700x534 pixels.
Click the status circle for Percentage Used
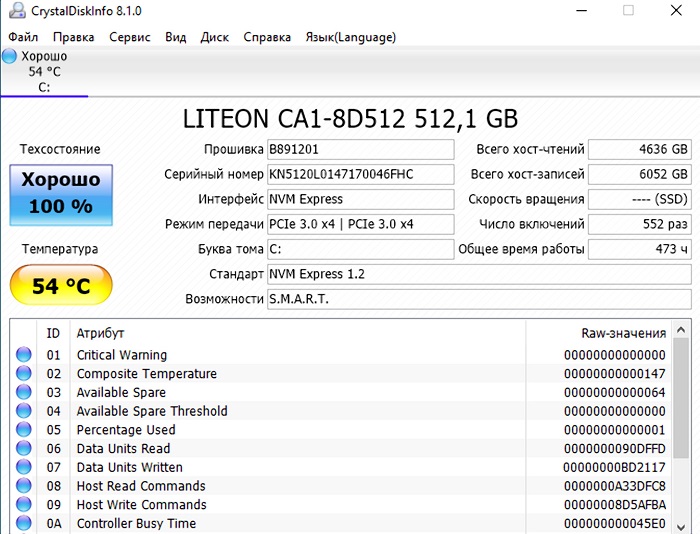(x=24, y=430)
